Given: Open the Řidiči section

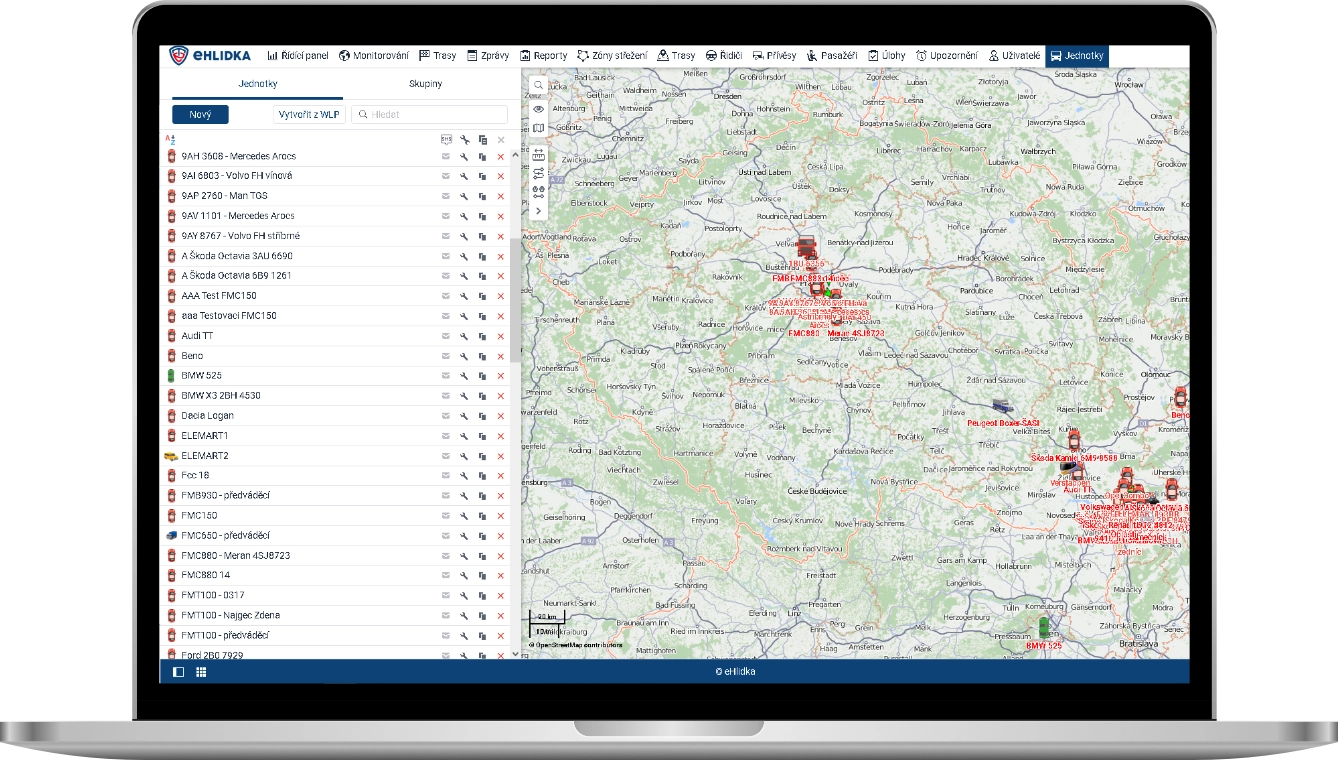Looking at the screenshot, I should click(x=723, y=56).
